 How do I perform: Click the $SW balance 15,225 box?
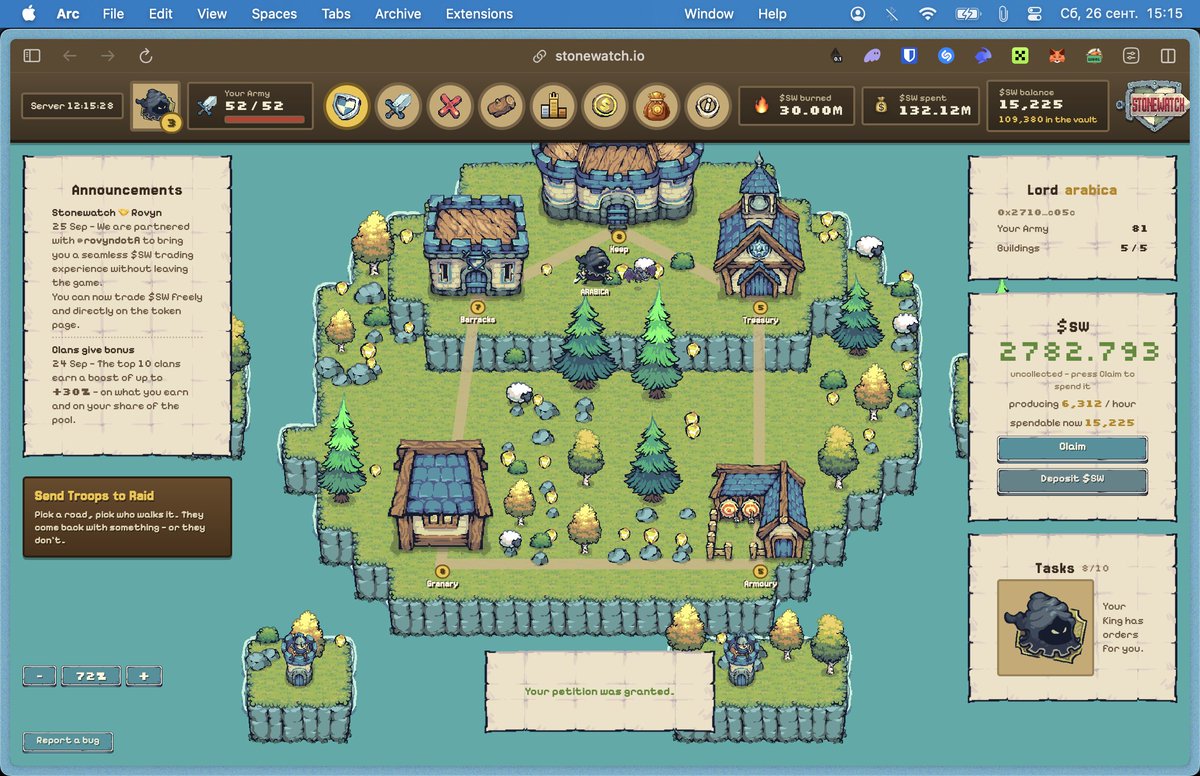tap(1048, 105)
